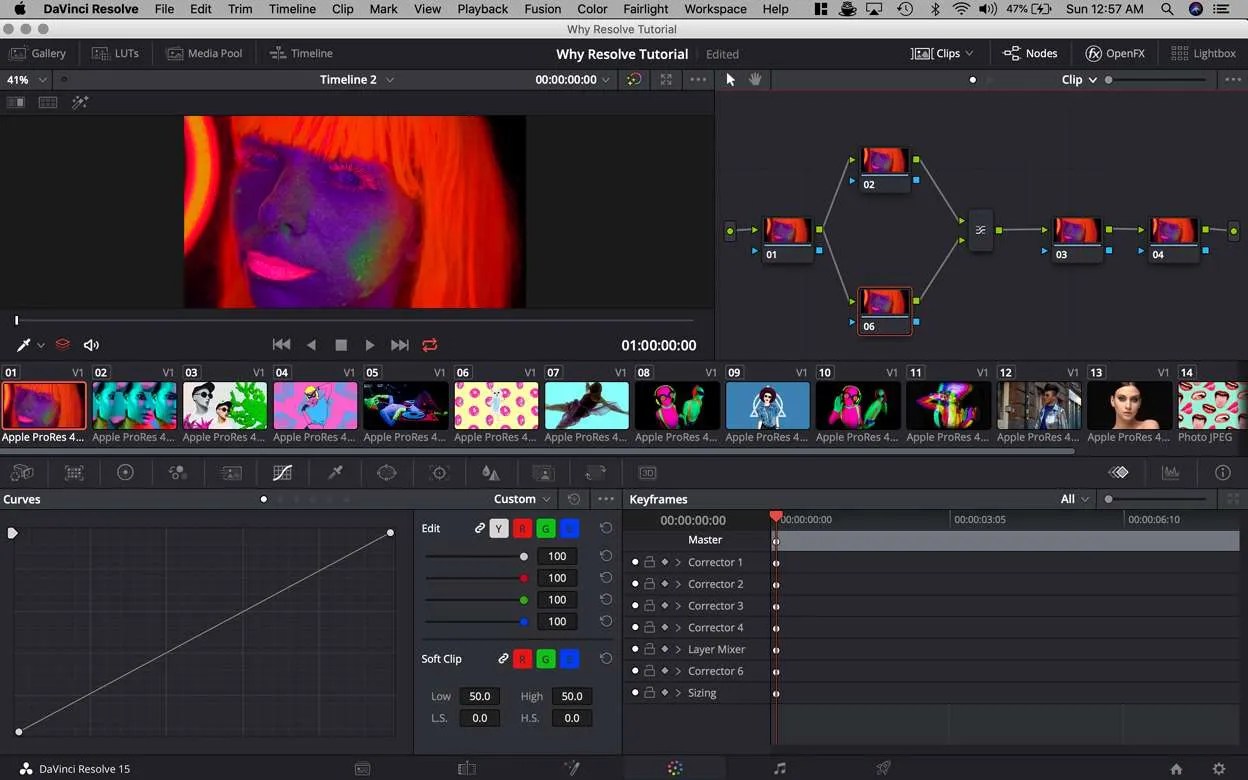Open the RGB Mixer palette
This screenshot has width=1248, height=780.
click(178, 473)
